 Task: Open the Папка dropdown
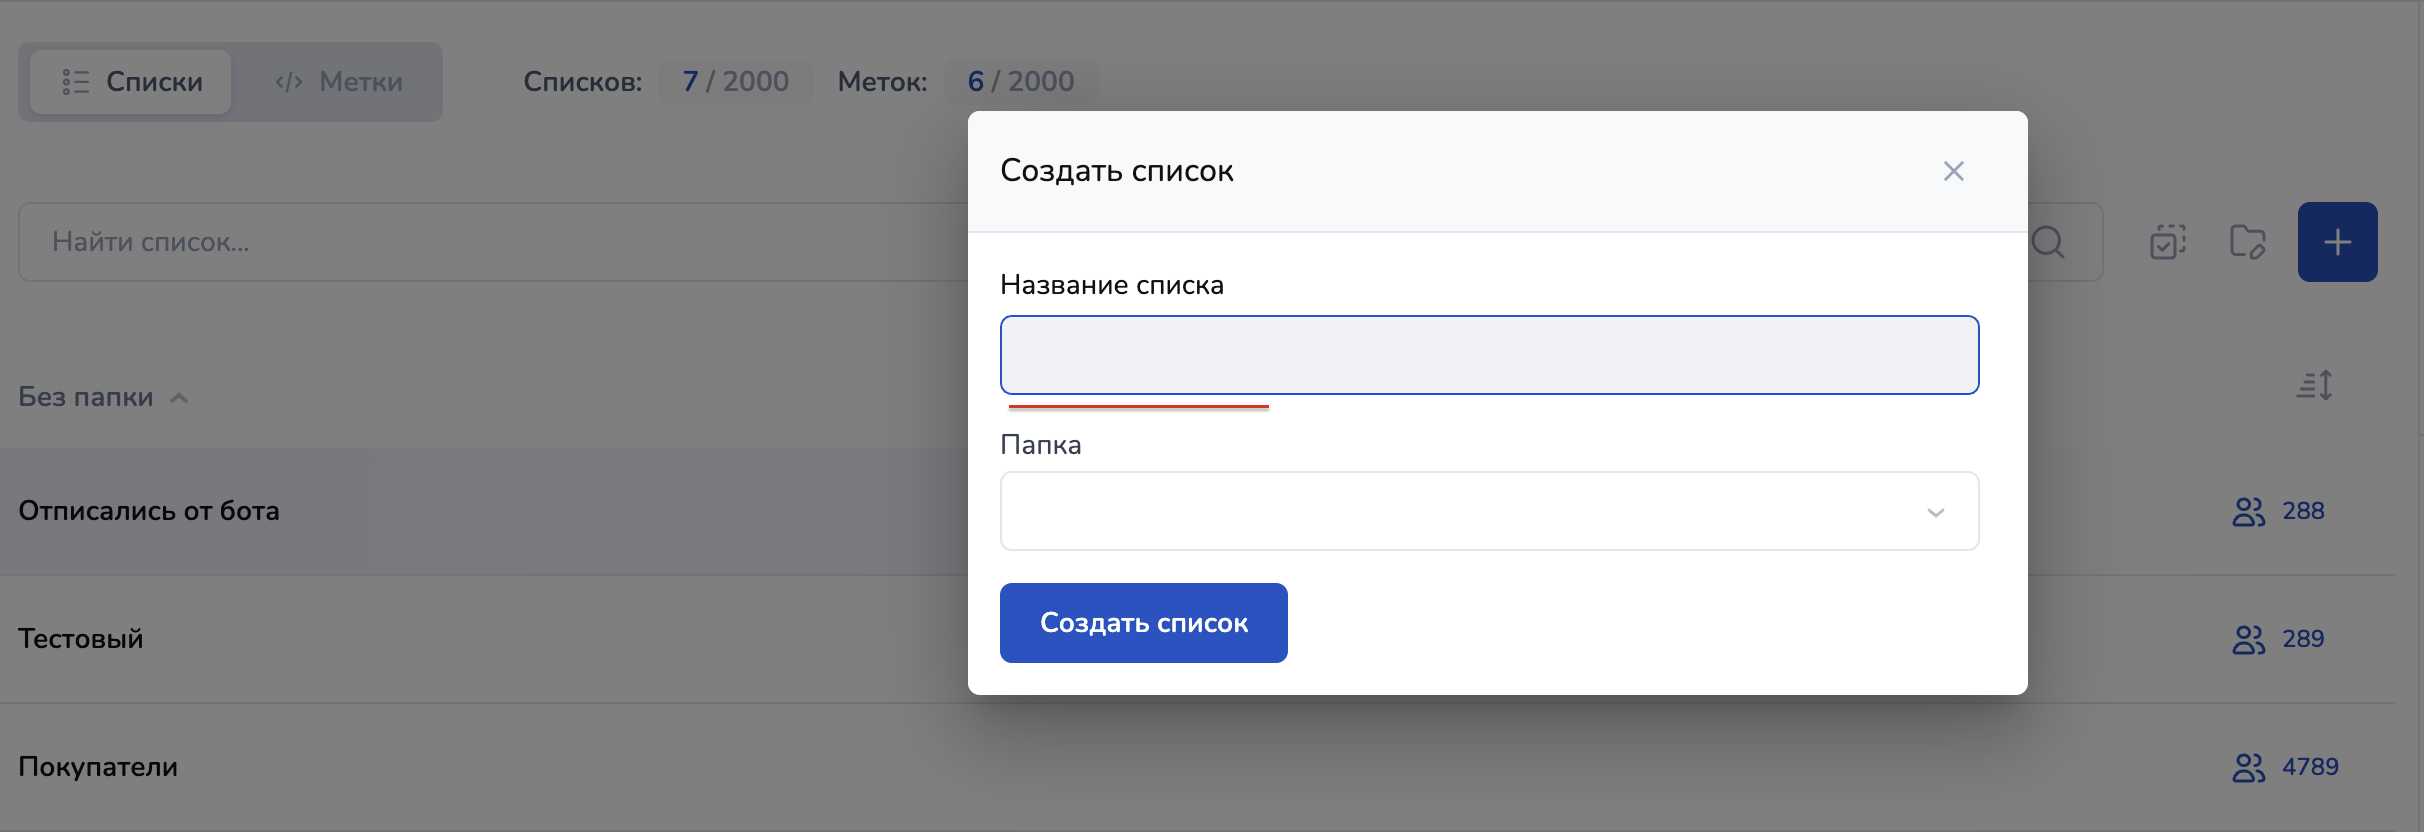pos(1489,511)
